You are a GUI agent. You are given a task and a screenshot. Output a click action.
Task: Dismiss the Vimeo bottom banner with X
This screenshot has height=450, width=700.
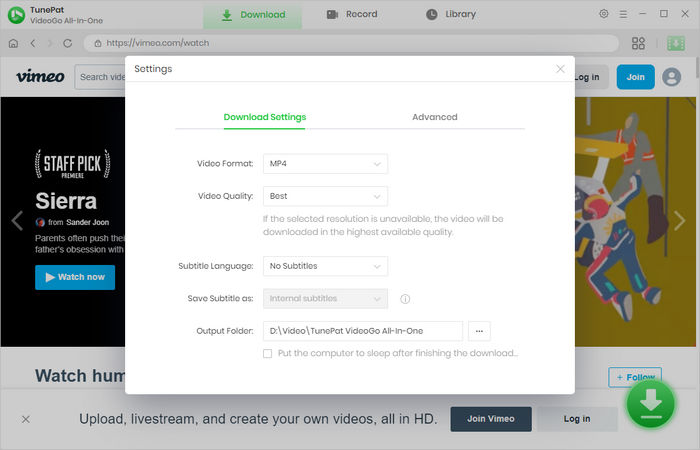pyautogui.click(x=26, y=419)
